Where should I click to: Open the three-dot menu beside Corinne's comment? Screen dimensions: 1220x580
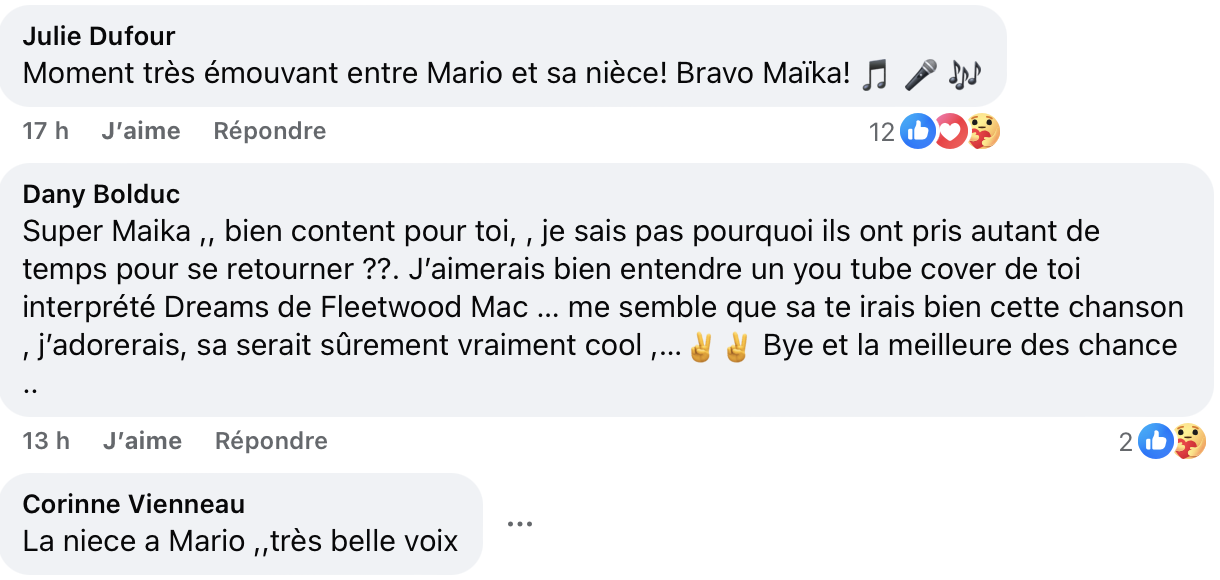click(519, 524)
